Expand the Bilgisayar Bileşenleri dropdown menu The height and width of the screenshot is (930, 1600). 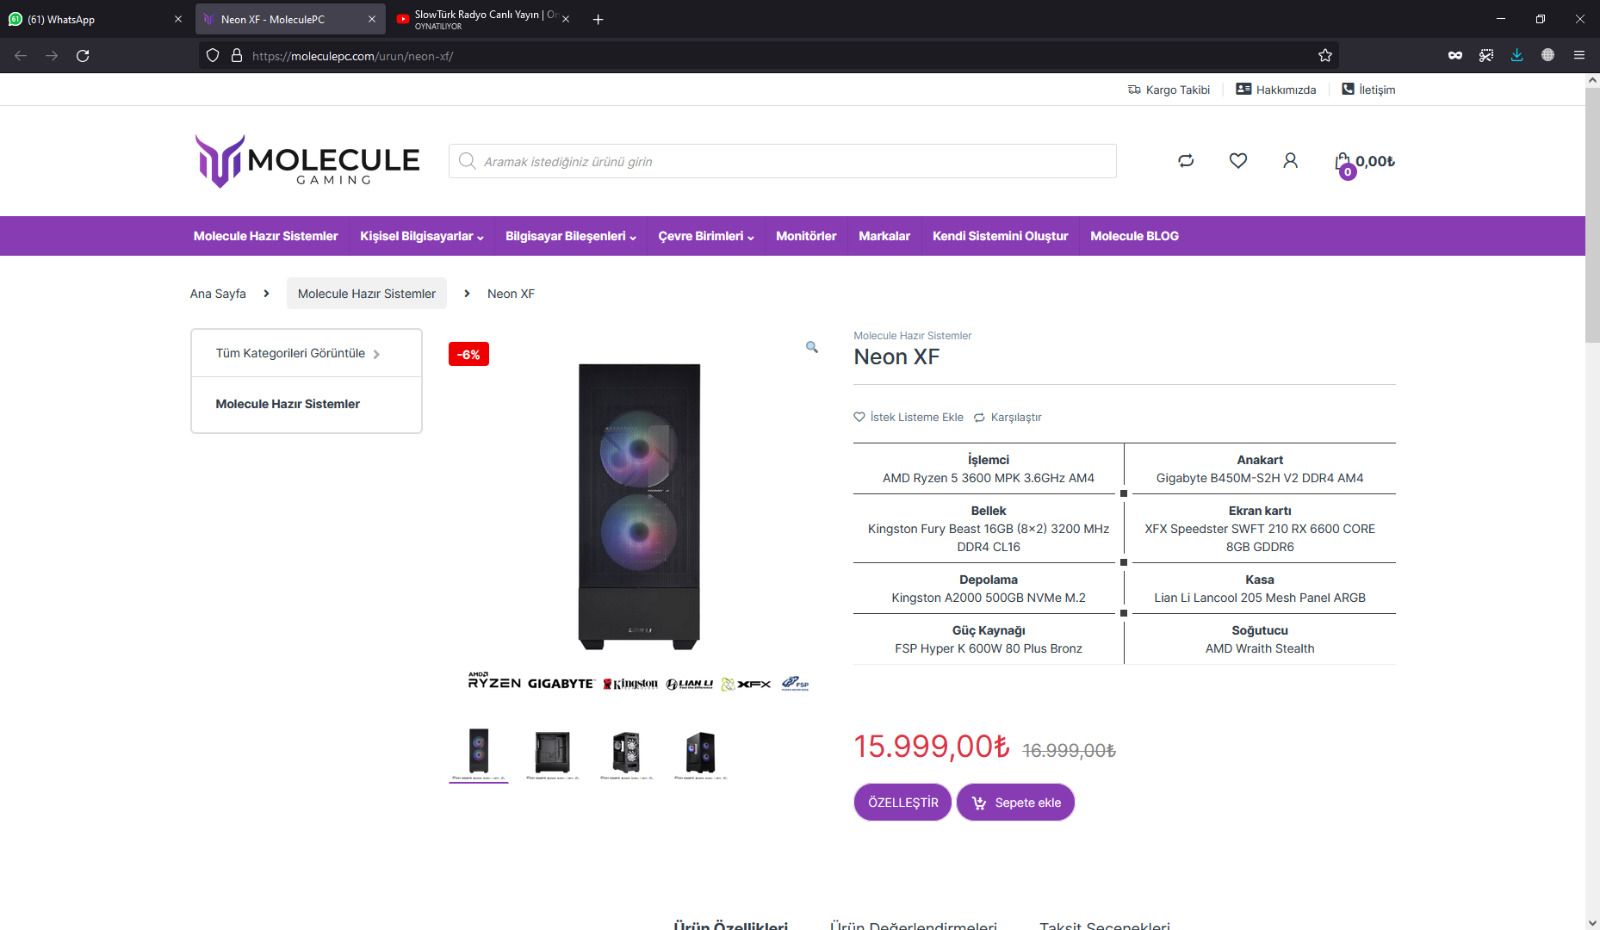pyautogui.click(x=570, y=236)
